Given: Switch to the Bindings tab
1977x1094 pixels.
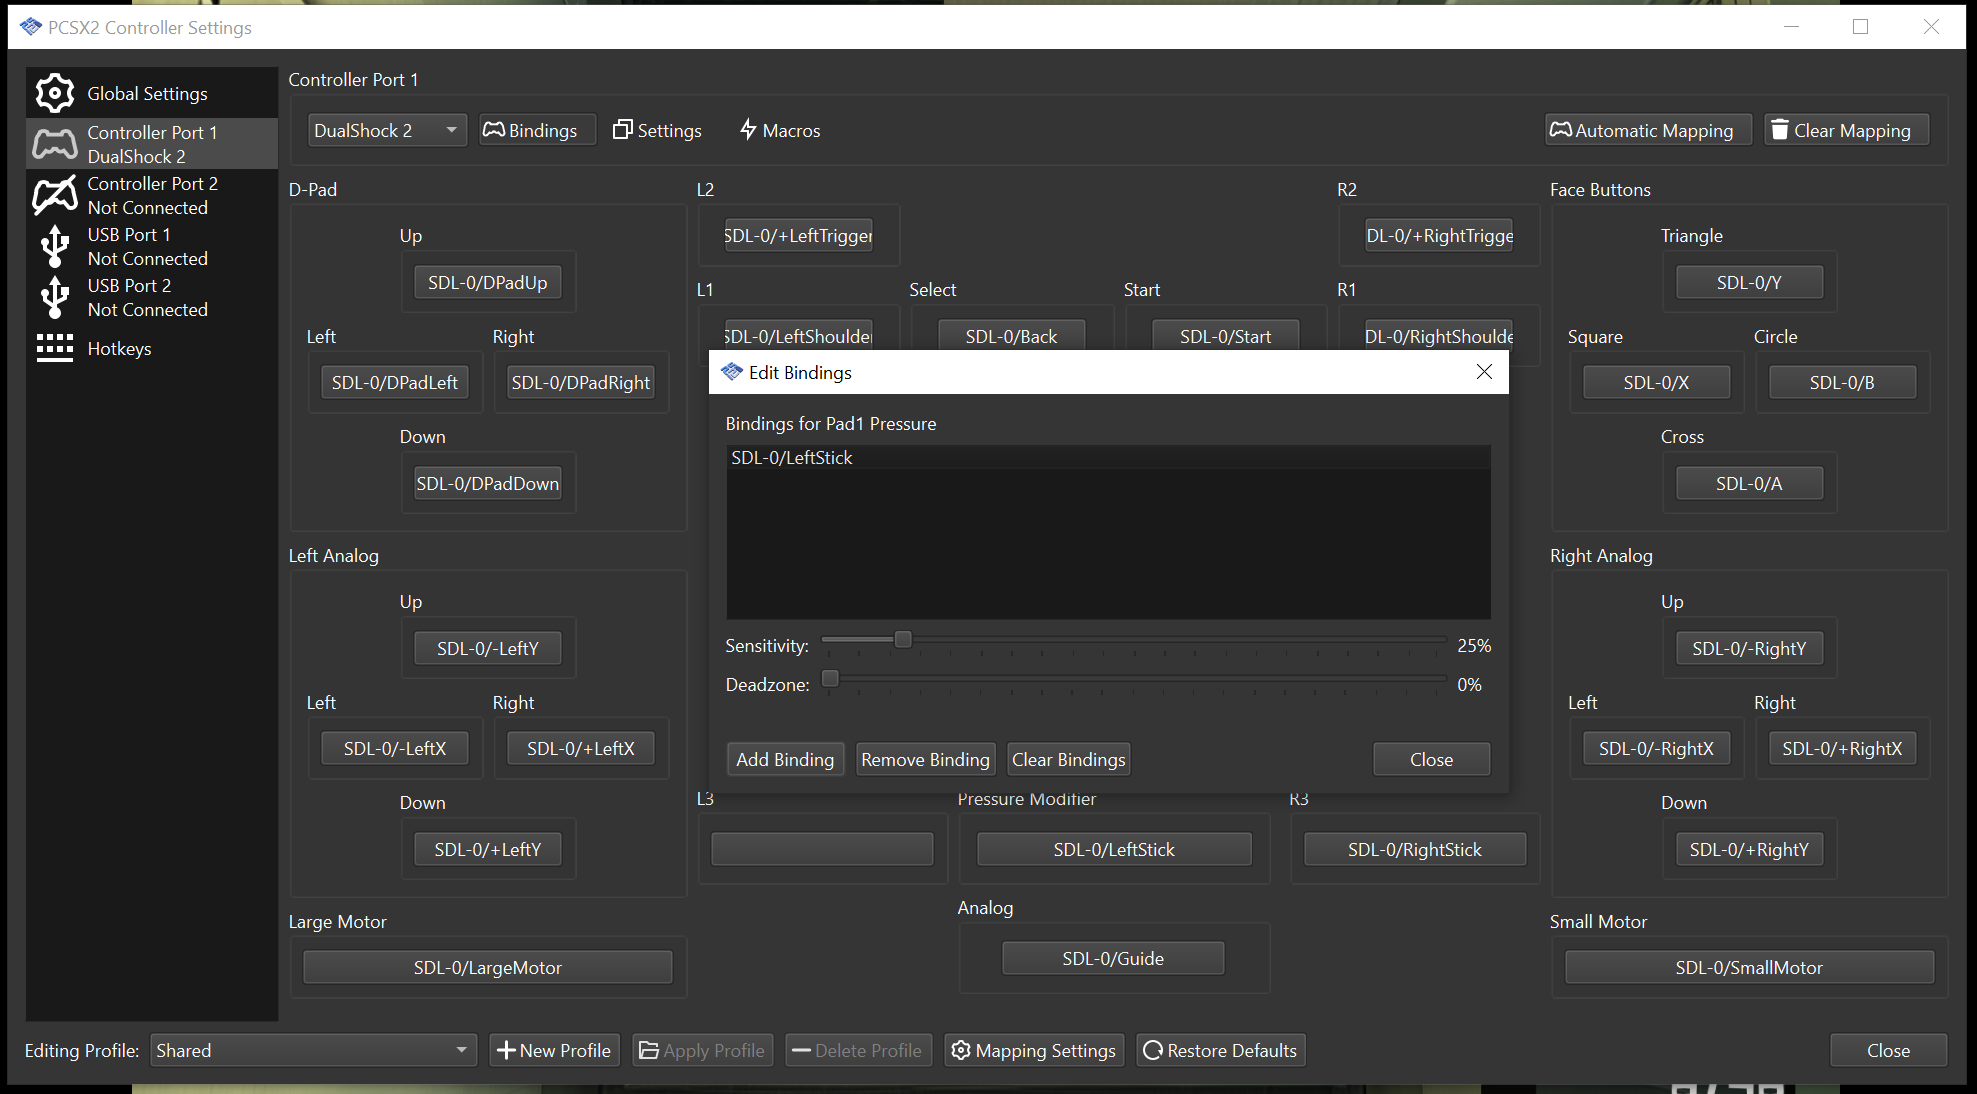Looking at the screenshot, I should 538,130.
